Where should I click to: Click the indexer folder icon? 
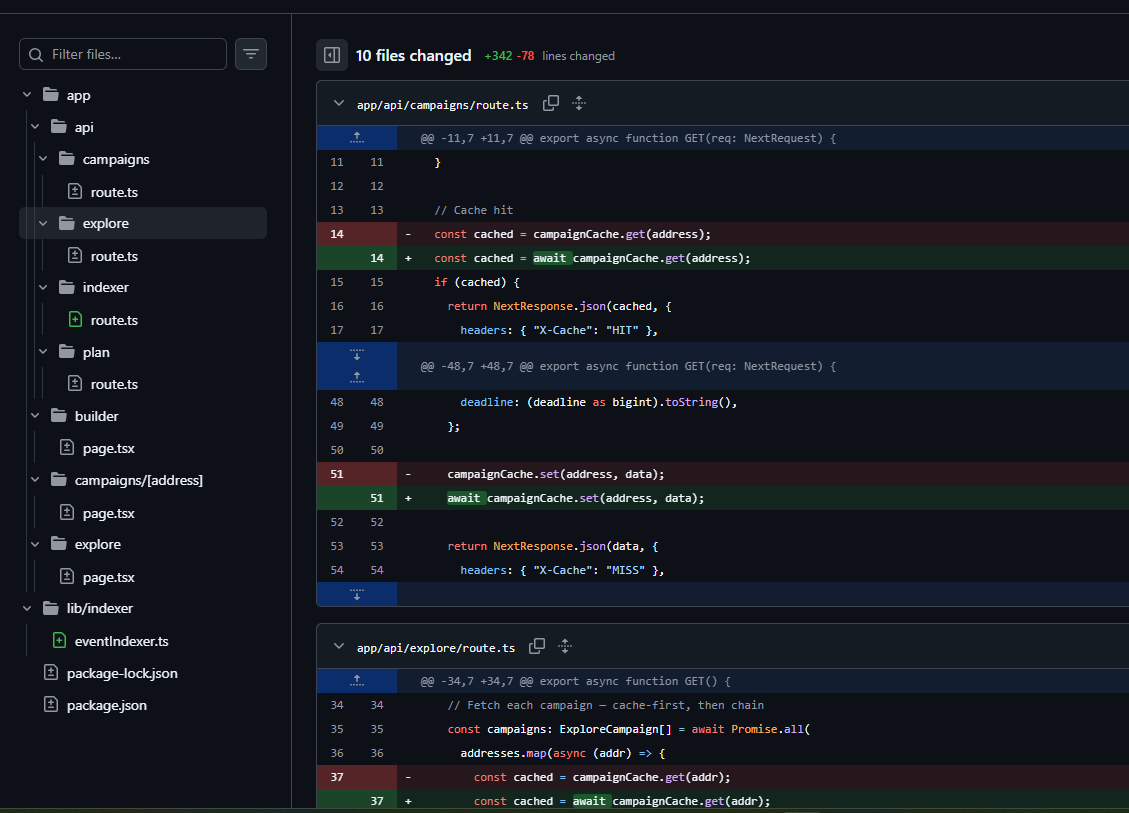[x=66, y=287]
